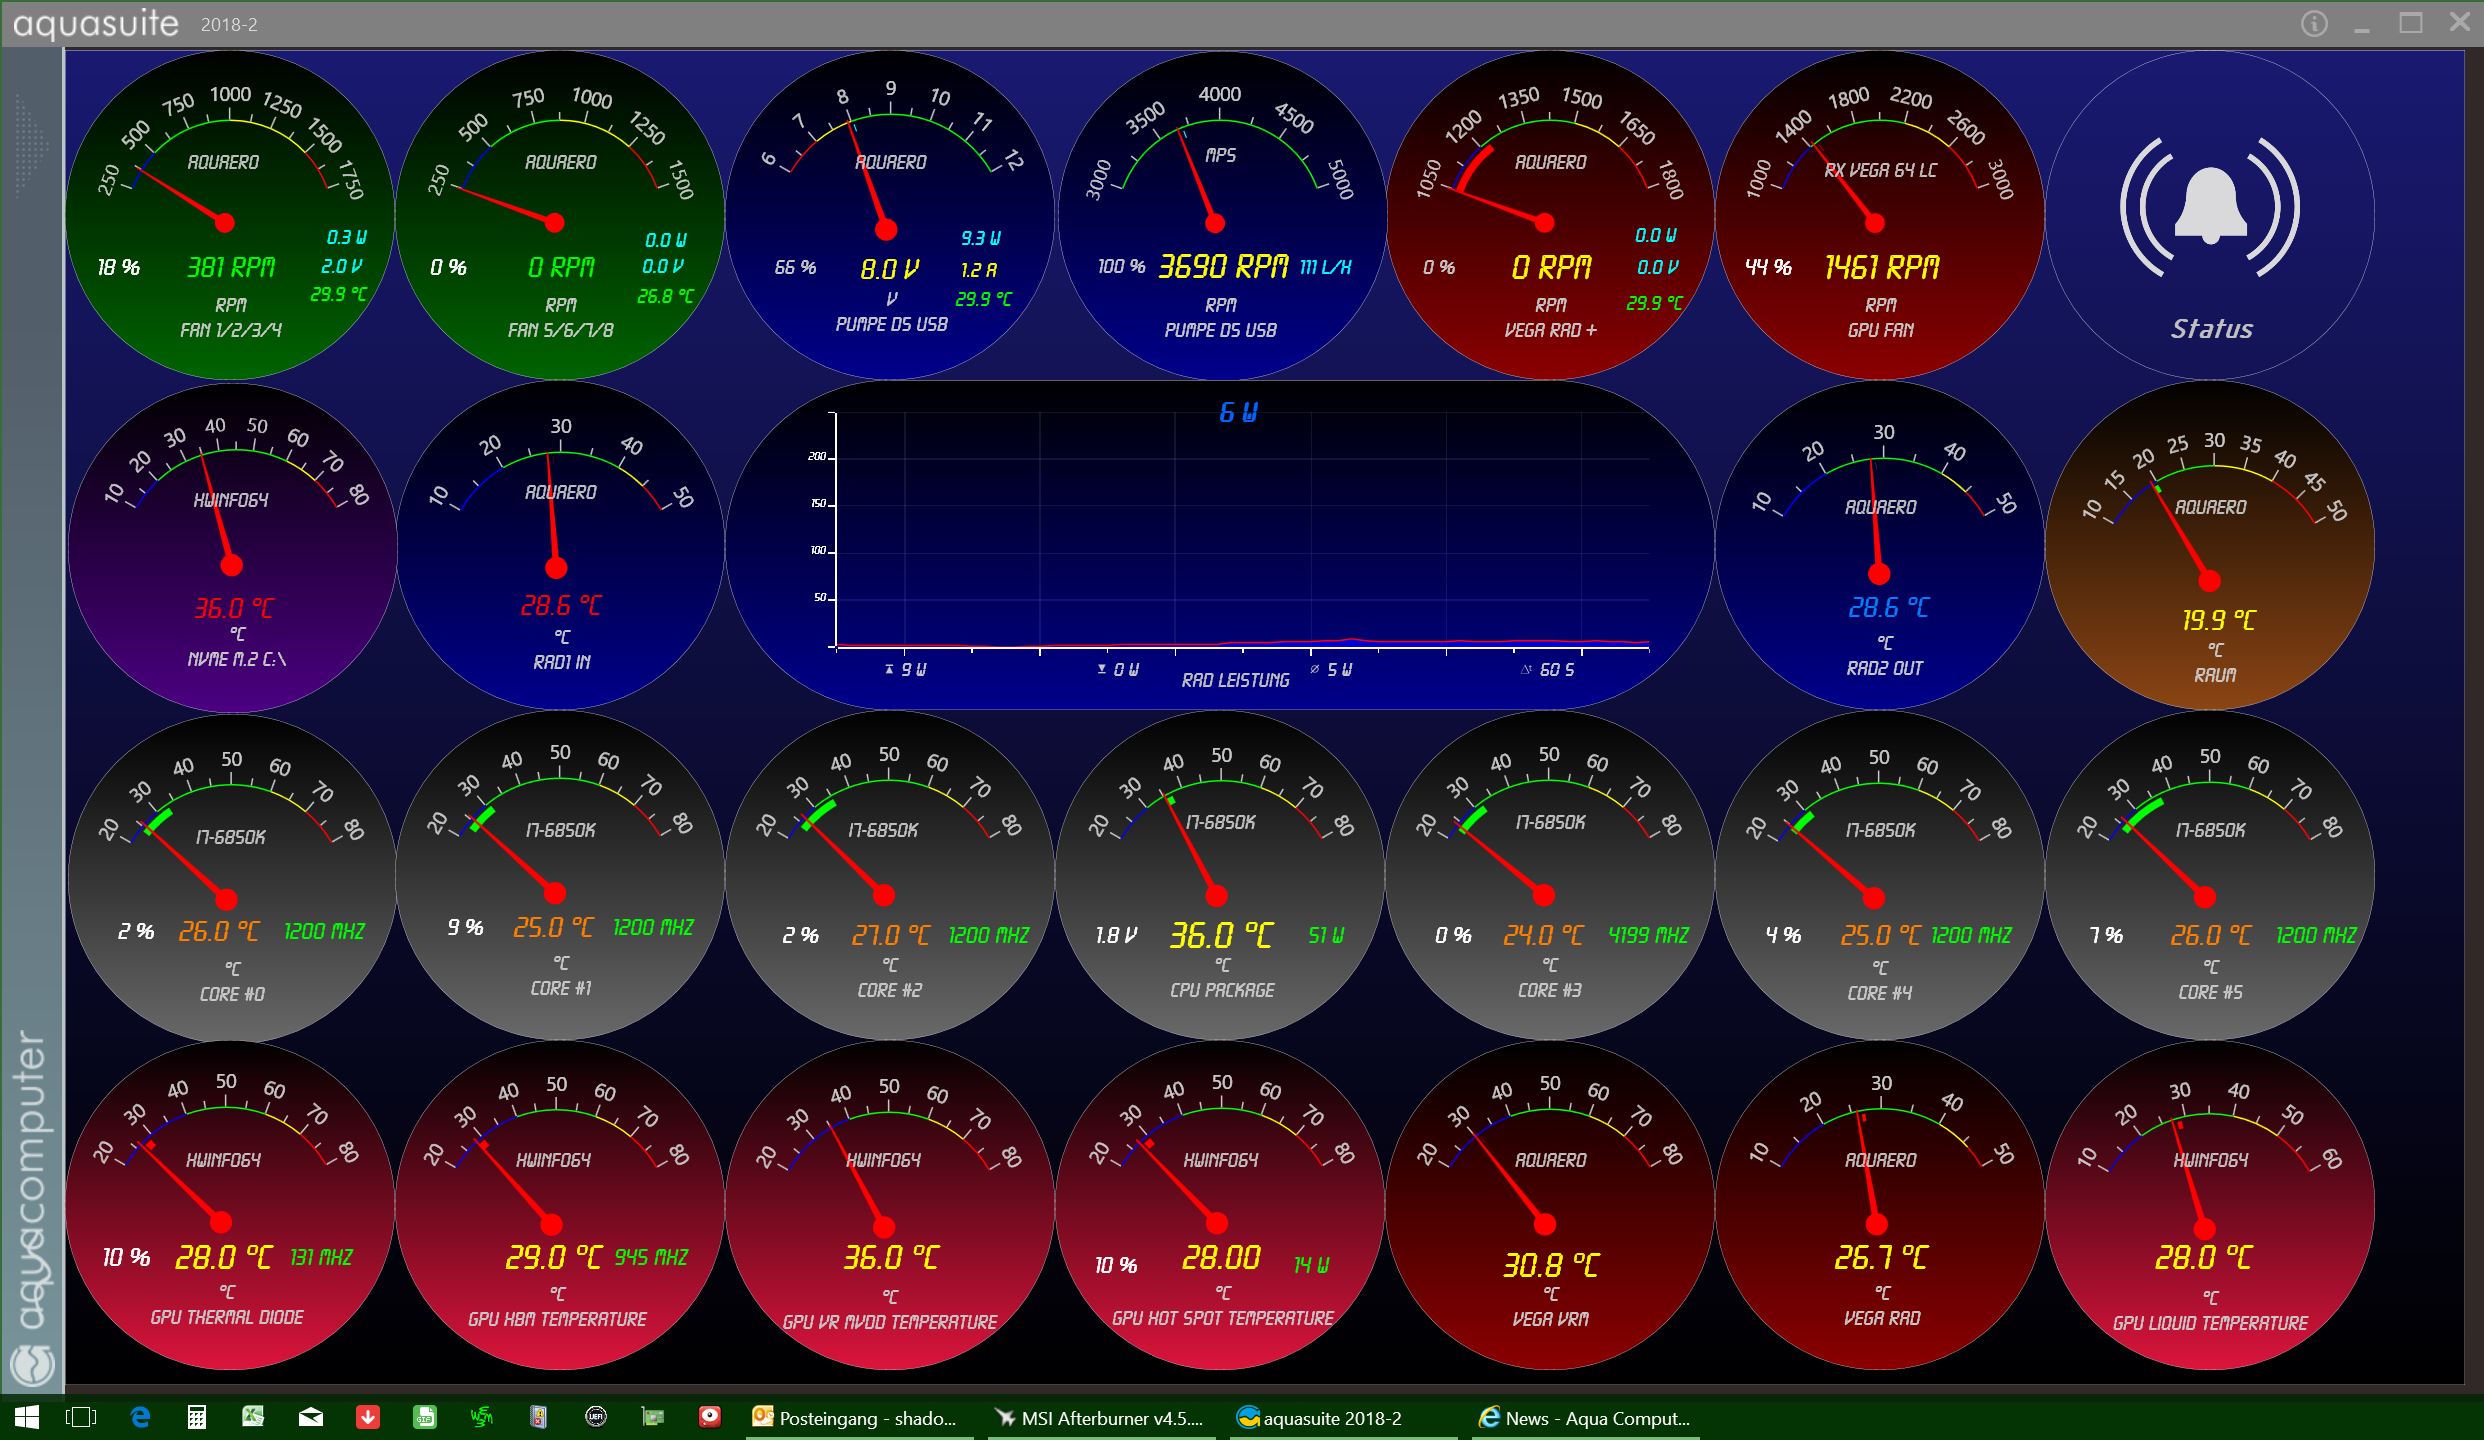Click the Windows Start button
2484x1440 pixels.
pyautogui.click(x=26, y=1417)
